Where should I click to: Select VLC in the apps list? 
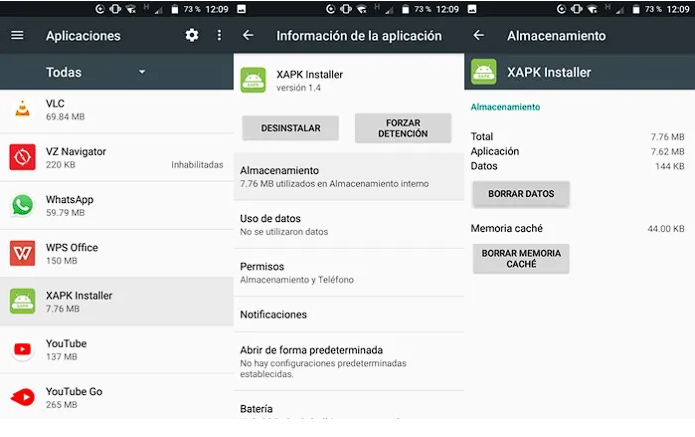117,110
